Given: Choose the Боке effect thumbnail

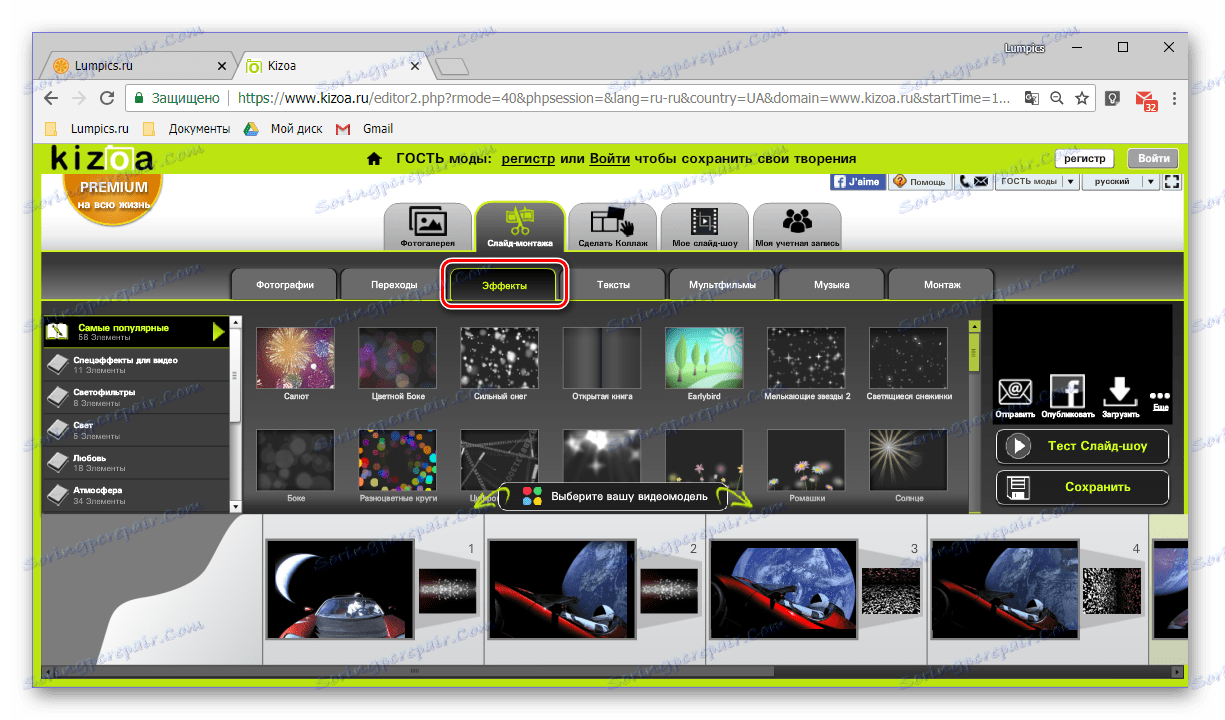Looking at the screenshot, I should [296, 460].
